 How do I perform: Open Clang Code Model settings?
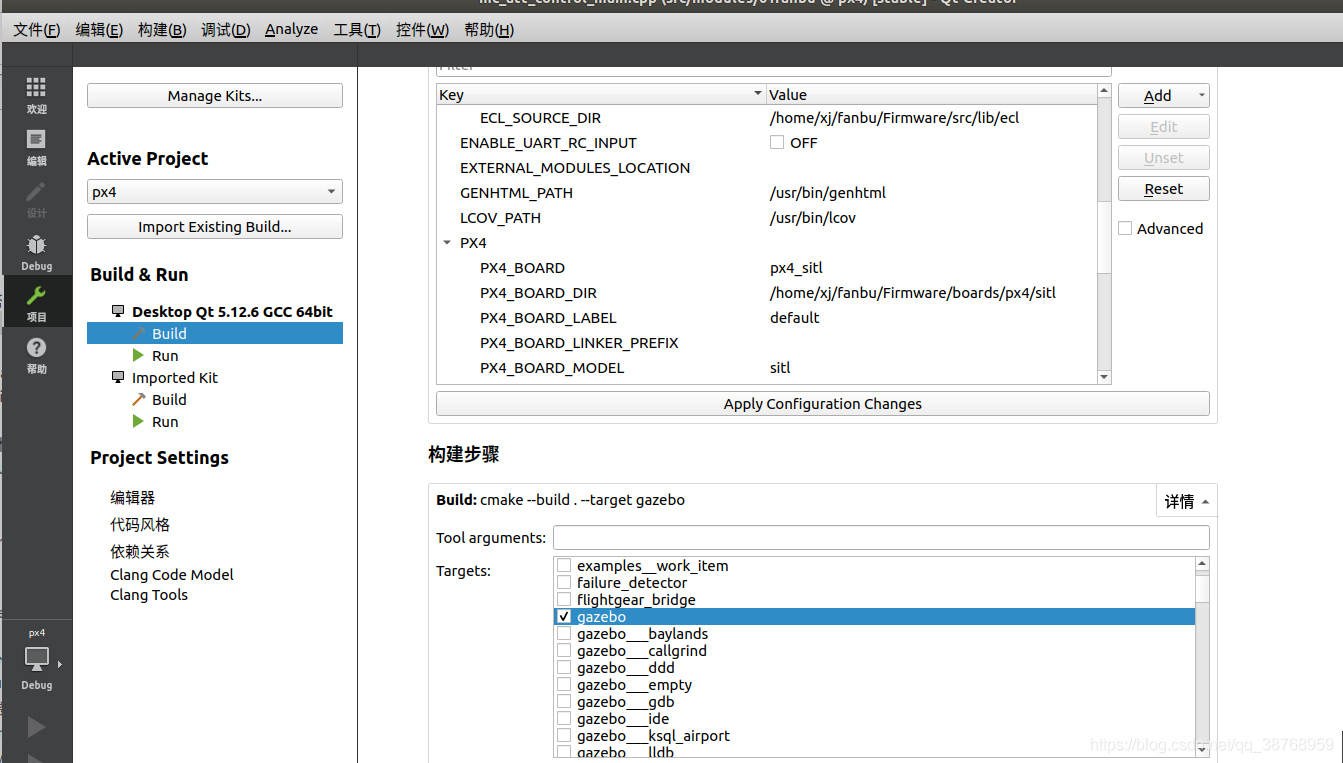click(x=172, y=574)
